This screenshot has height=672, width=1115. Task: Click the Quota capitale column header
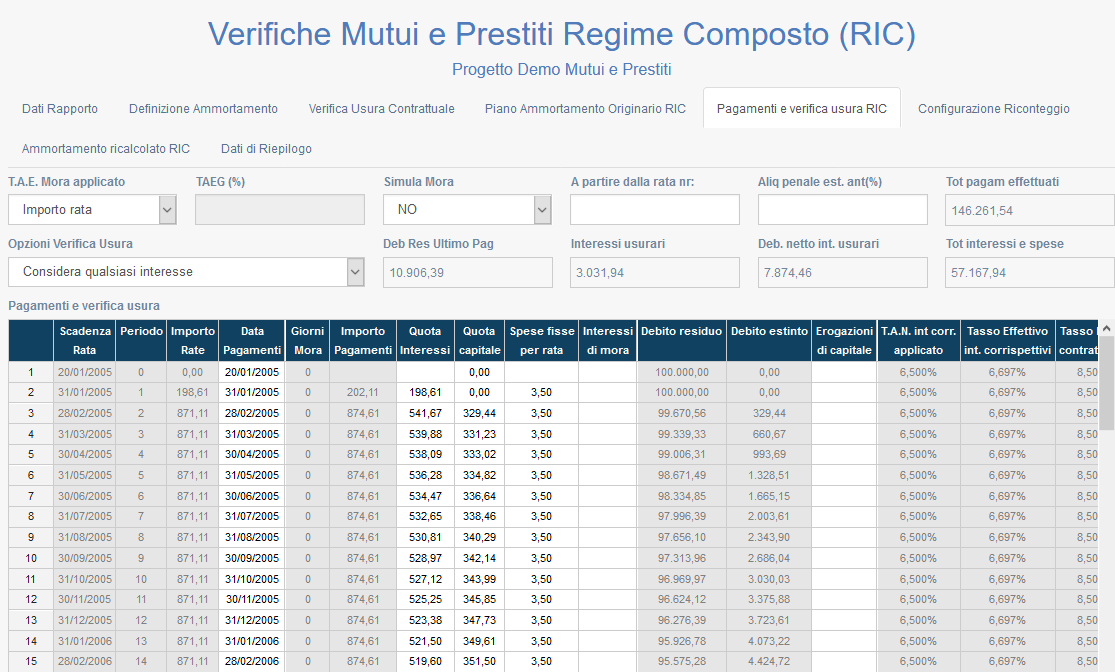coord(479,341)
